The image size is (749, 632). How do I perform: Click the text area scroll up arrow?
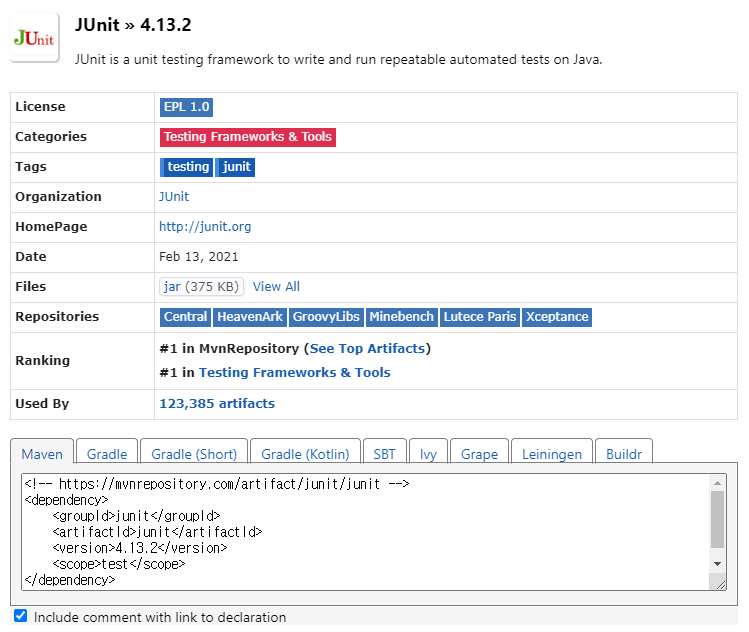pyautogui.click(x=717, y=483)
